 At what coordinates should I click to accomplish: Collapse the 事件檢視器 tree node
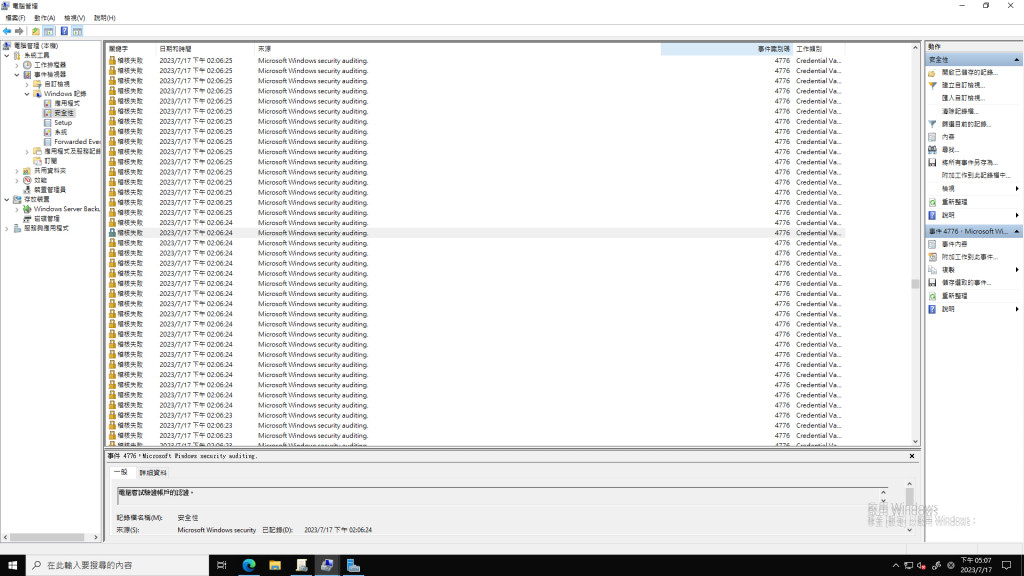[x=17, y=74]
